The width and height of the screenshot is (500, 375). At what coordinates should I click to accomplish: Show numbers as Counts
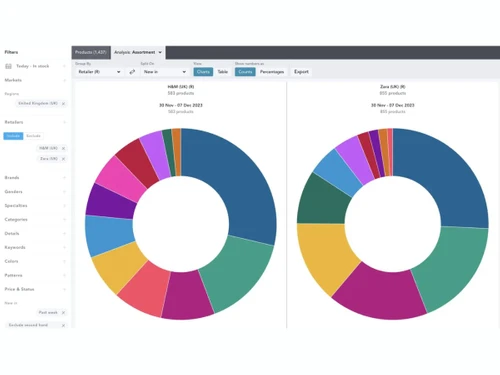245,72
